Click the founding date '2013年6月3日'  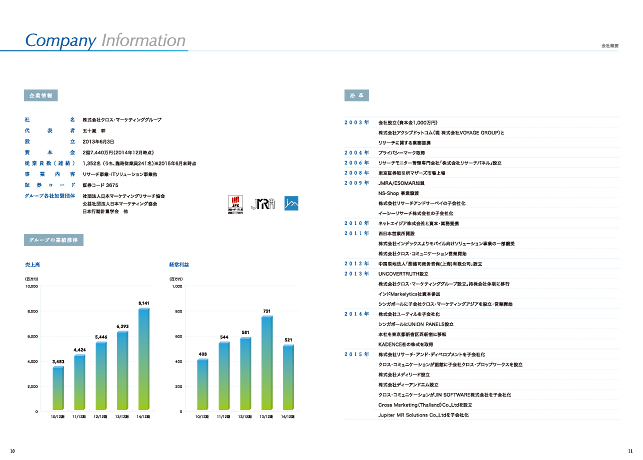98,141
